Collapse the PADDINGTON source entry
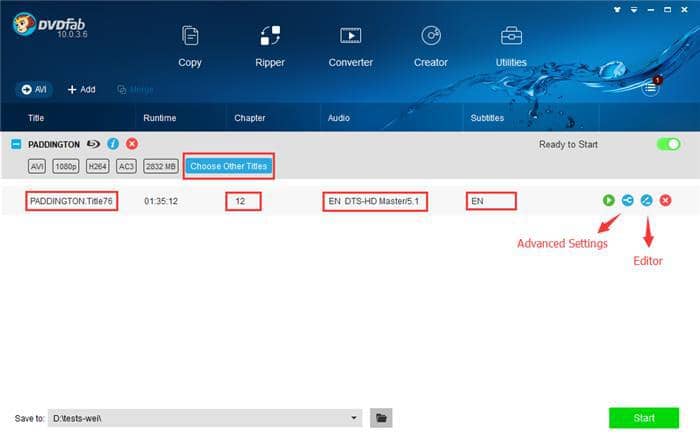This screenshot has width=700, height=436. (x=16, y=144)
